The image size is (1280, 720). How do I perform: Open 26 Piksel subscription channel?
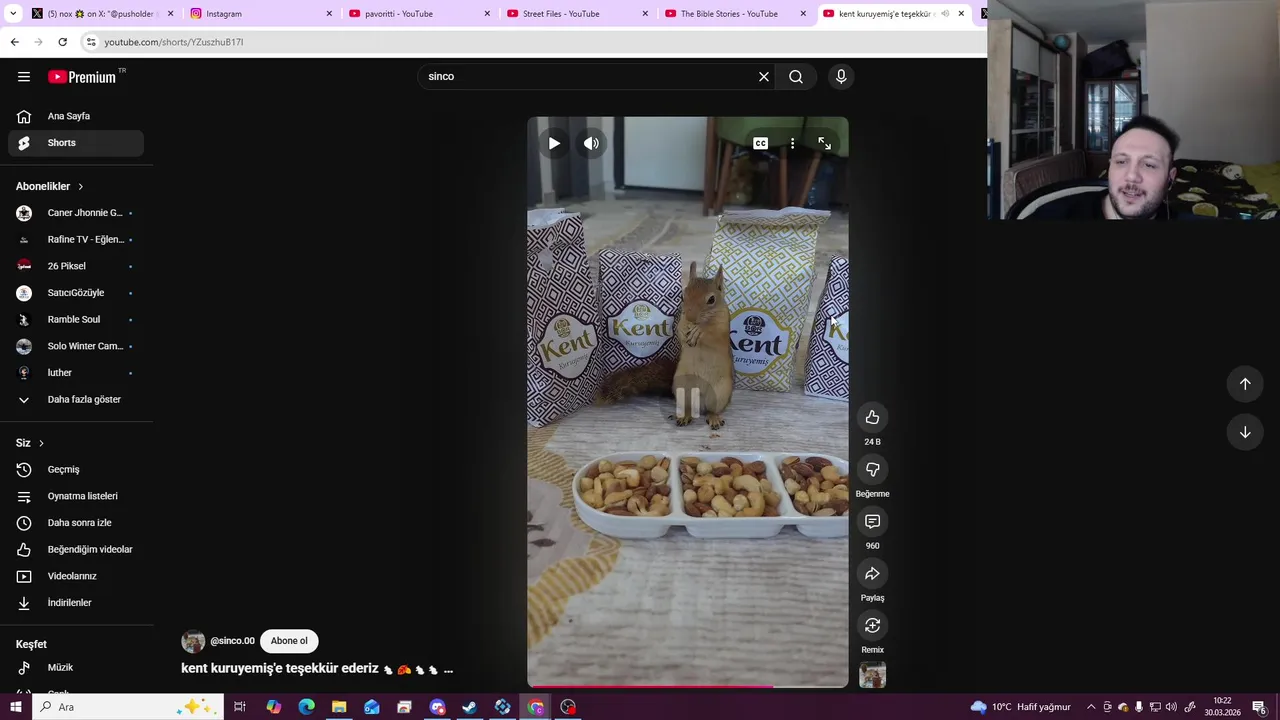pyautogui.click(x=76, y=266)
